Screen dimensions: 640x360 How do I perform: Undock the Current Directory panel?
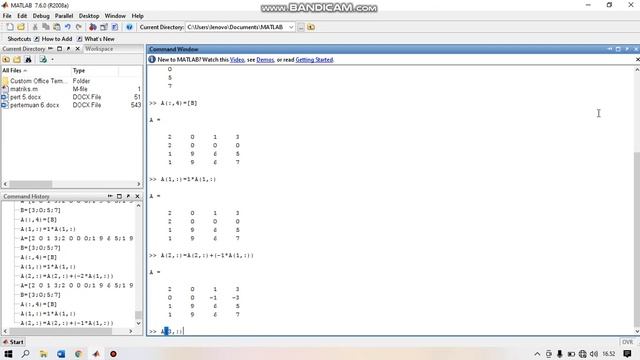click(69, 49)
